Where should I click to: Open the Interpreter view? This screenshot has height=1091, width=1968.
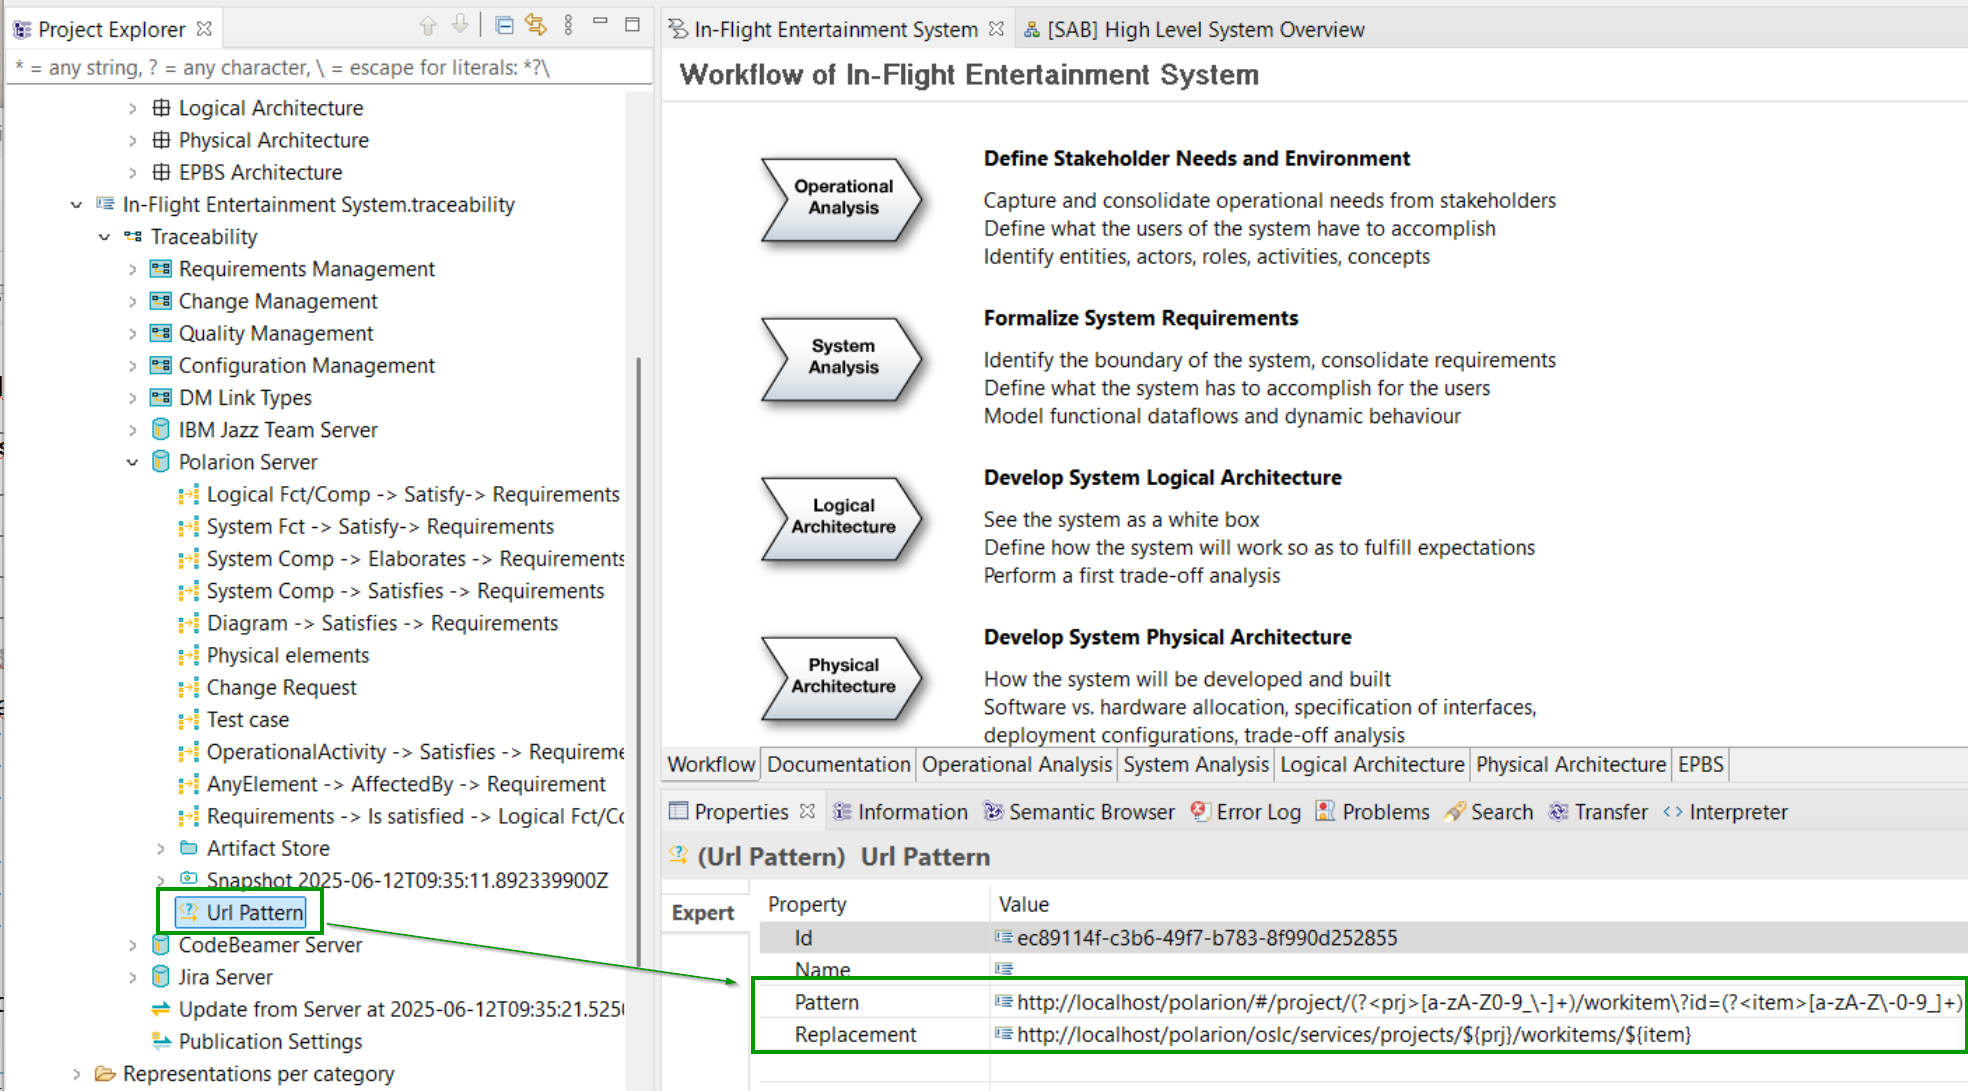[1725, 812]
